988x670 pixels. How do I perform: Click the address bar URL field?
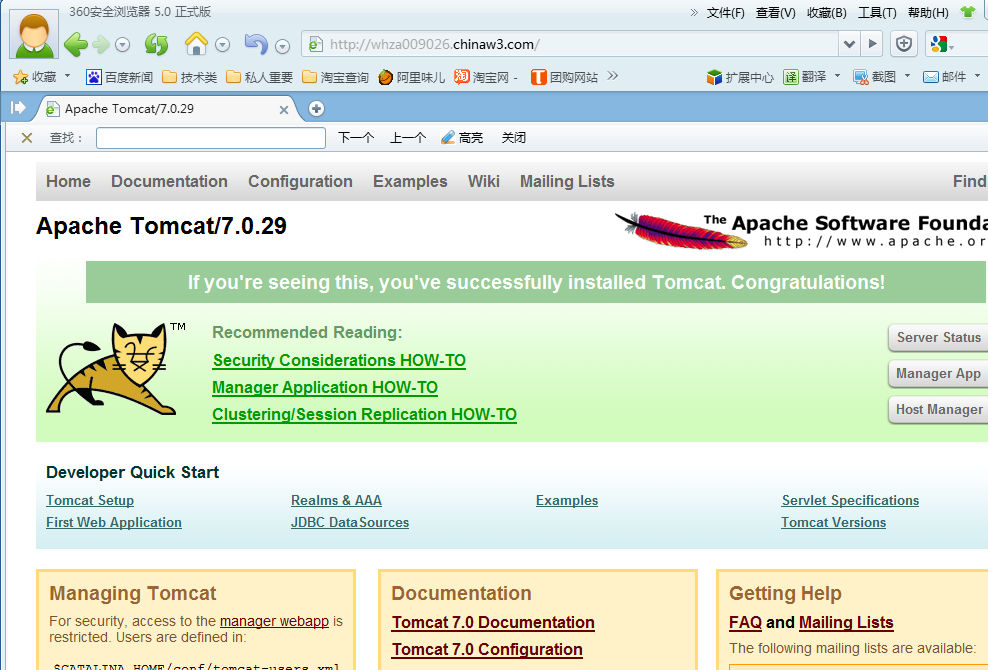[x=570, y=44]
